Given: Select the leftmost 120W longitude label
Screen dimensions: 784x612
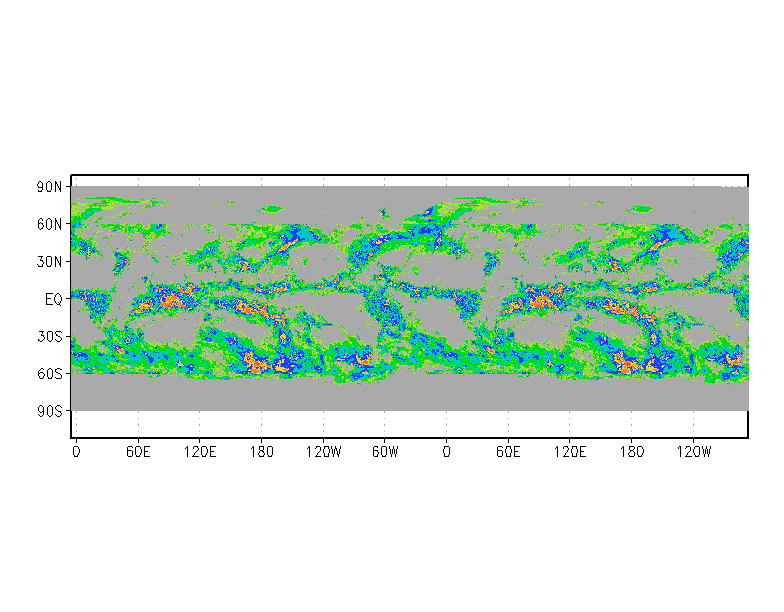Looking at the screenshot, I should pos(324,452).
